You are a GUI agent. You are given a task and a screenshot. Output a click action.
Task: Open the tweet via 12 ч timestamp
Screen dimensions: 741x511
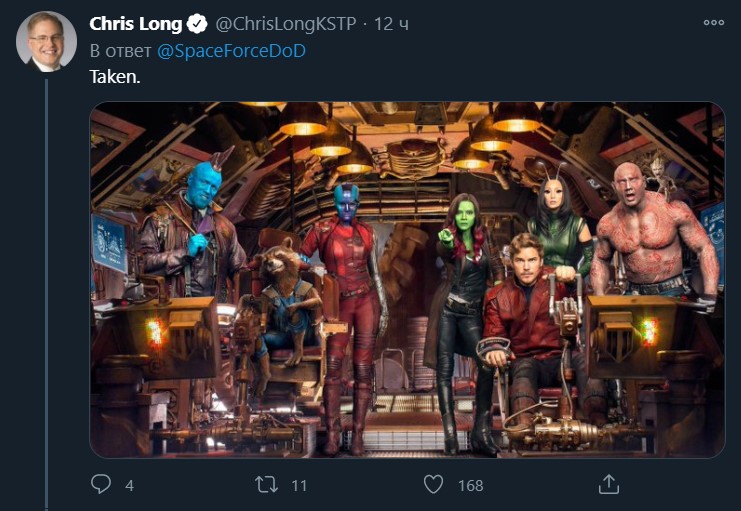[x=391, y=24]
